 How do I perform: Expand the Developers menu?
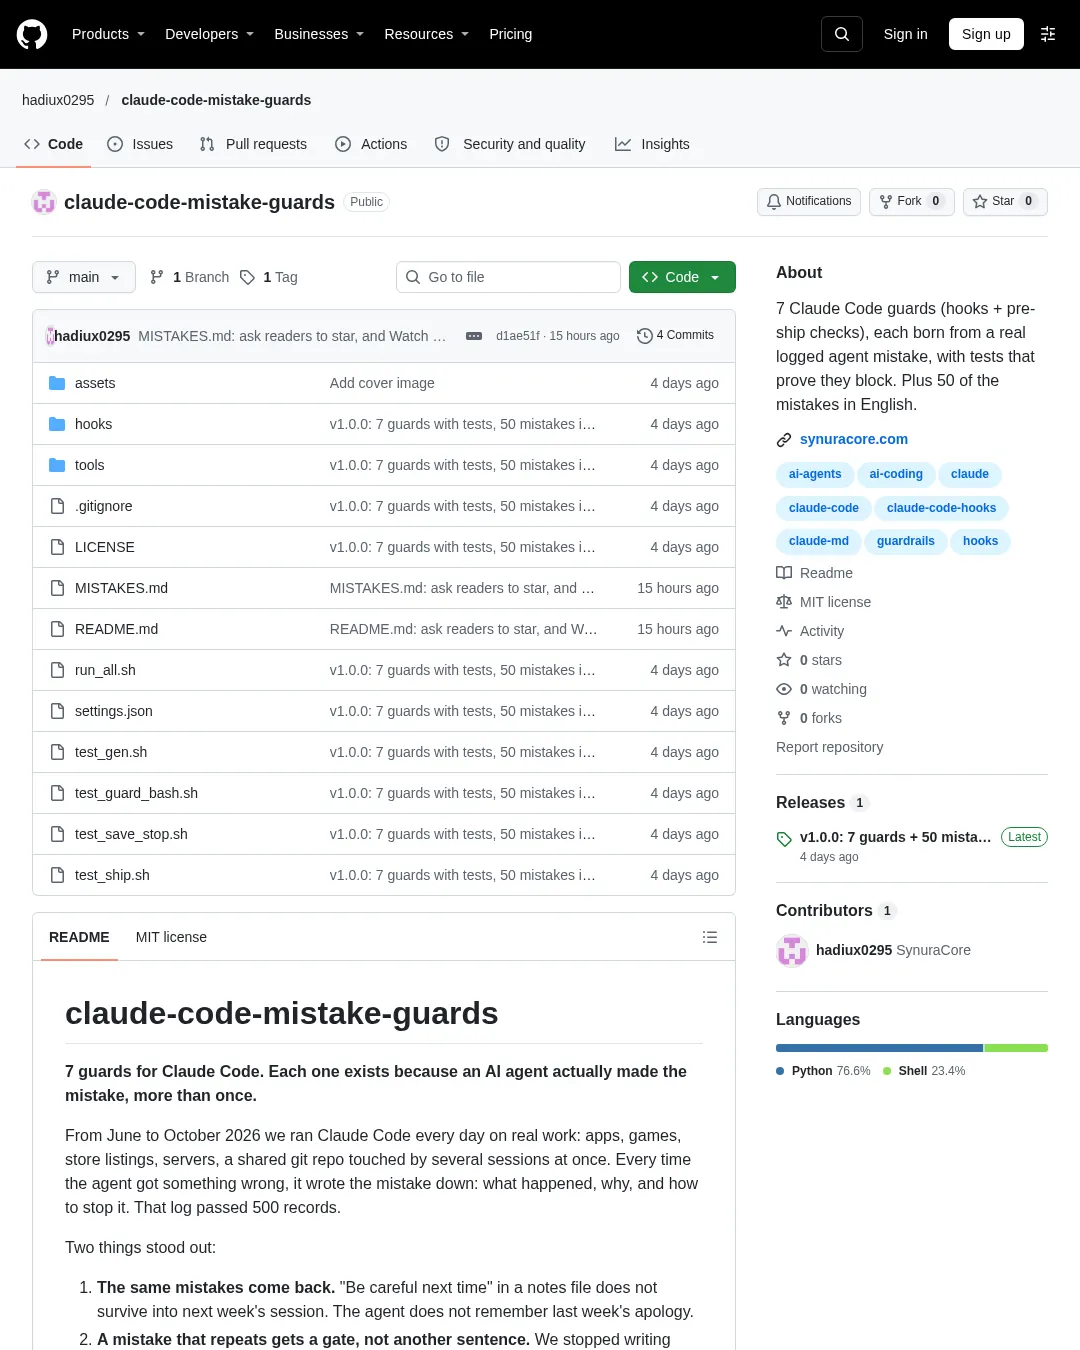209,34
